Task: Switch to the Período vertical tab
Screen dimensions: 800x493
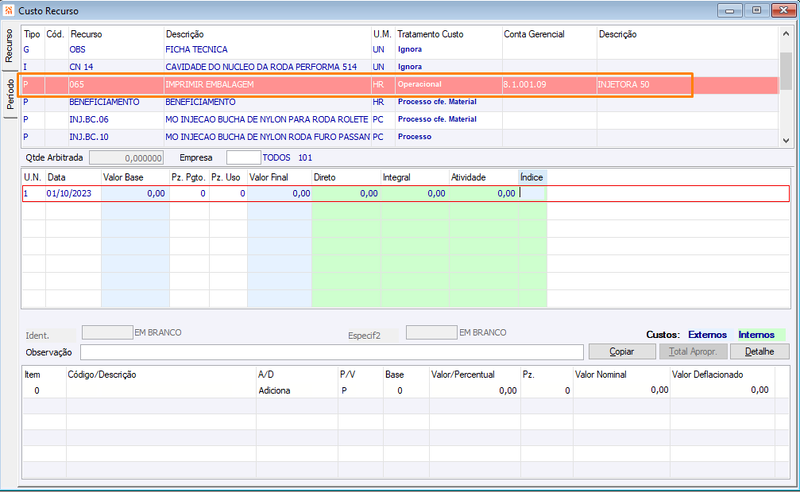Action: 10,94
